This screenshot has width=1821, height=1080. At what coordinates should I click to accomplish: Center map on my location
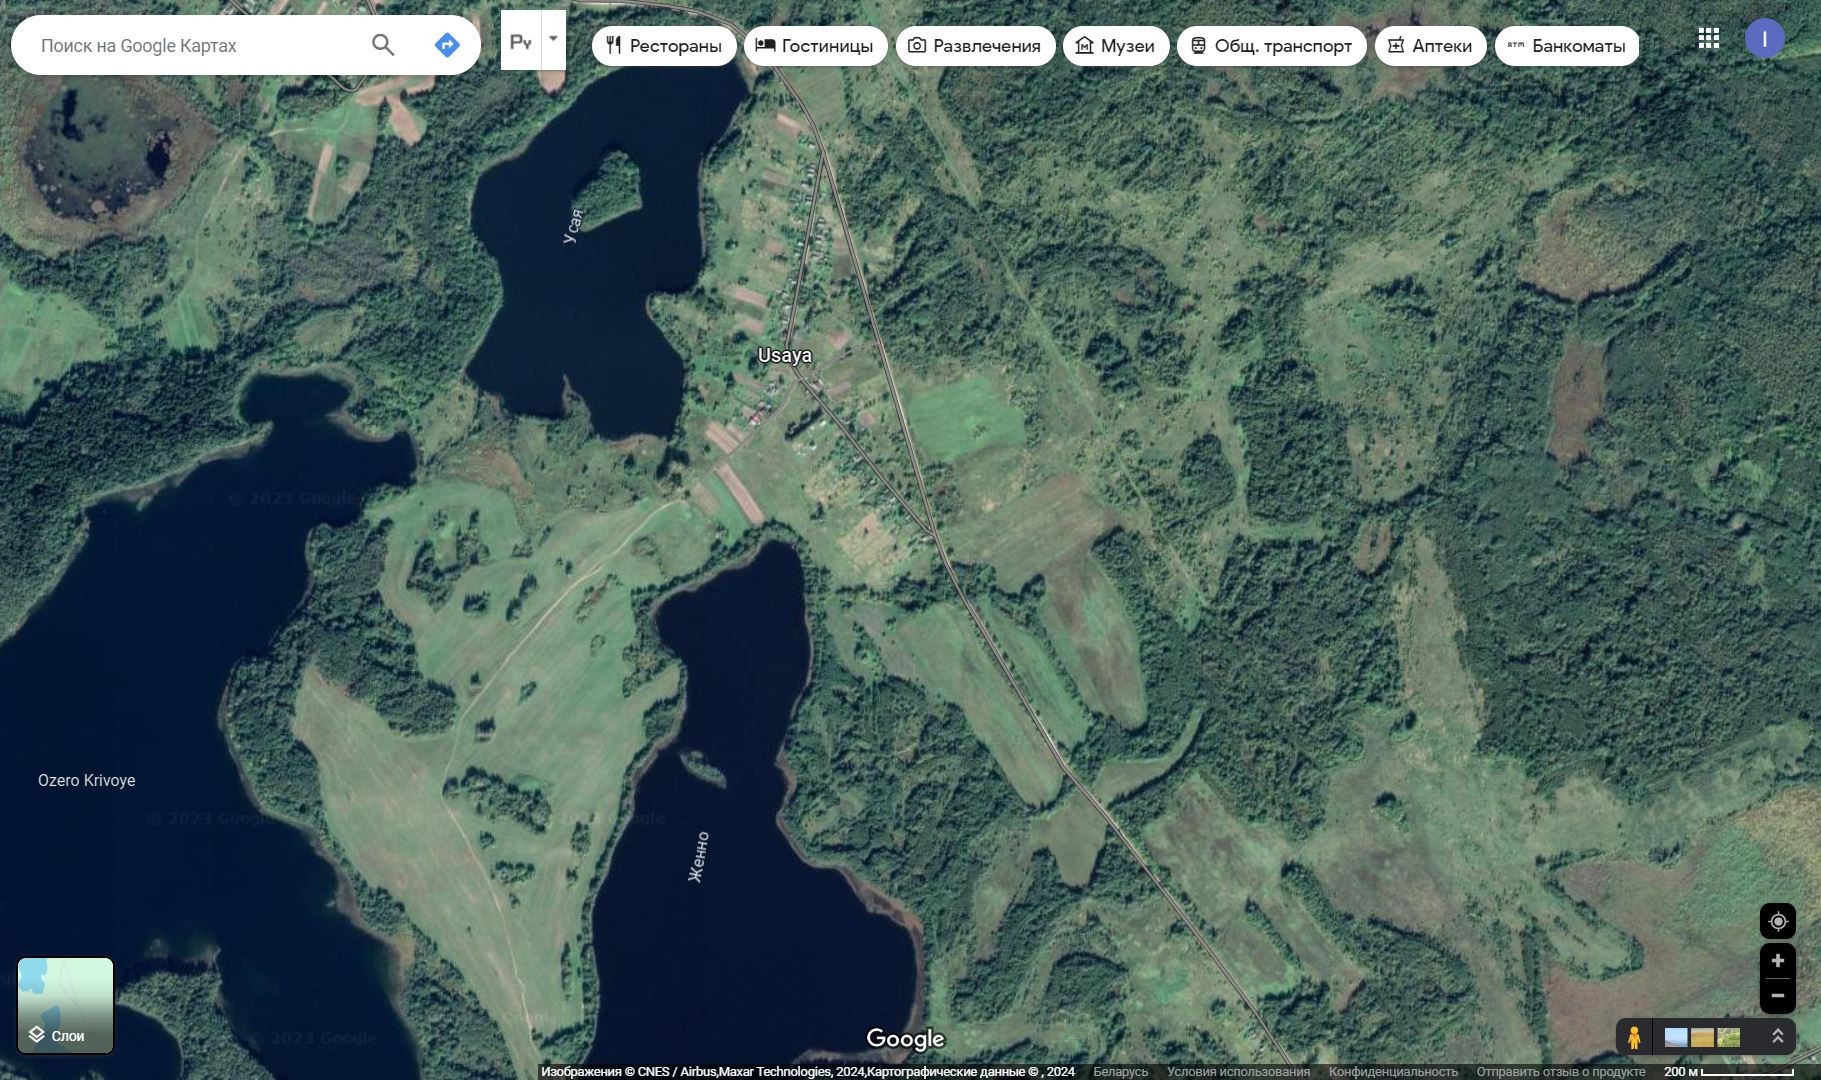(x=1777, y=921)
